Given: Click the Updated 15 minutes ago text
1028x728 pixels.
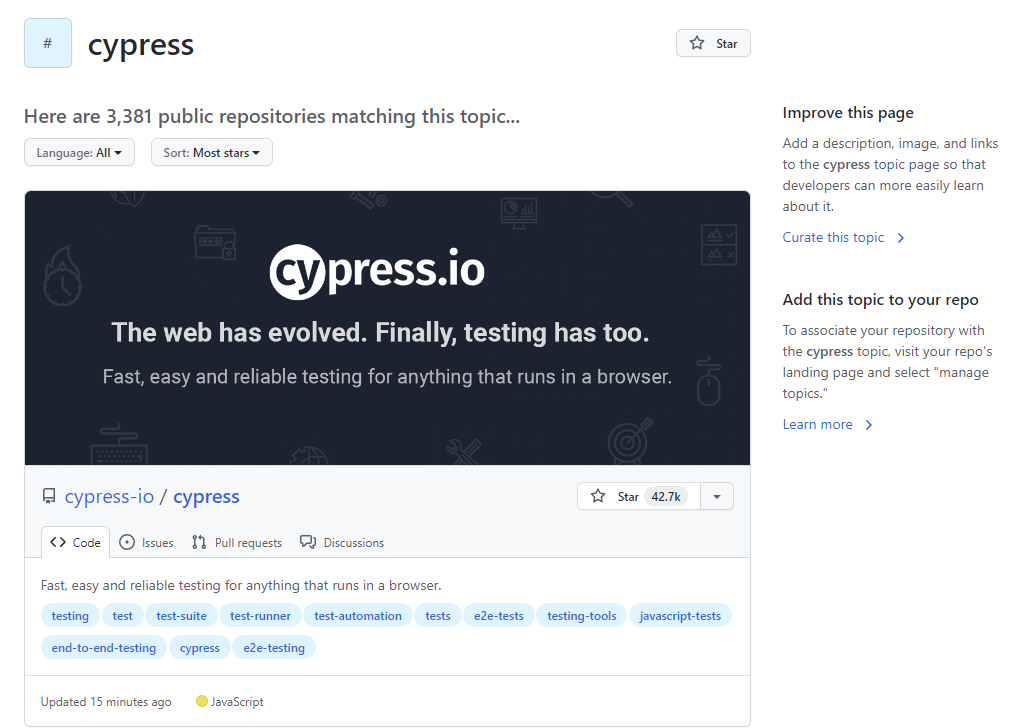Looking at the screenshot, I should click(106, 702).
